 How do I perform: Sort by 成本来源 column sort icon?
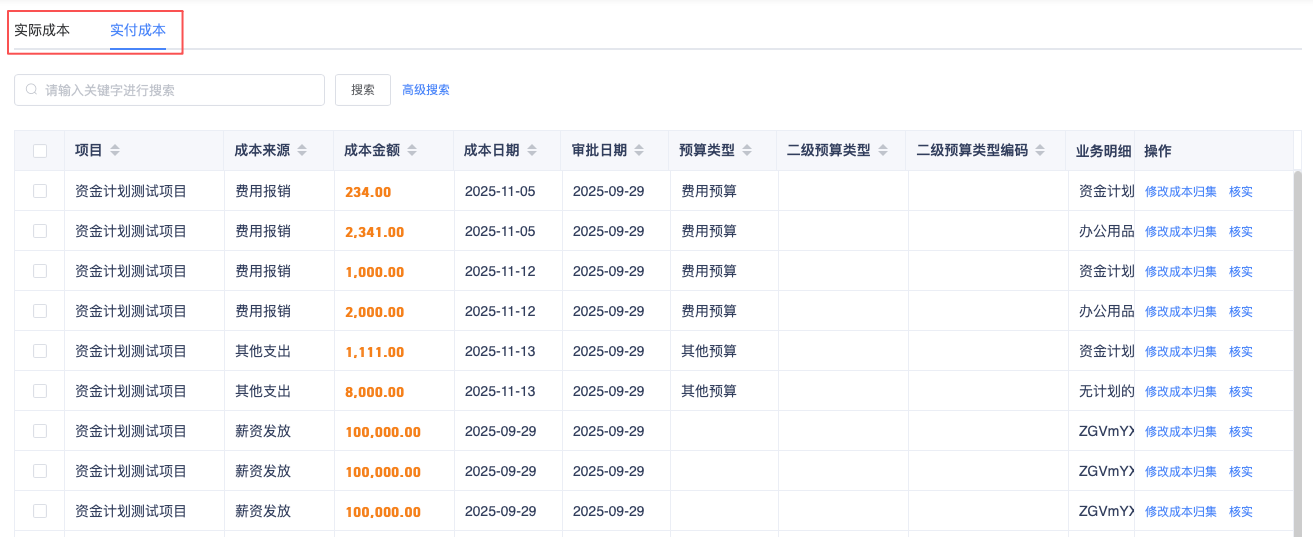coord(302,151)
